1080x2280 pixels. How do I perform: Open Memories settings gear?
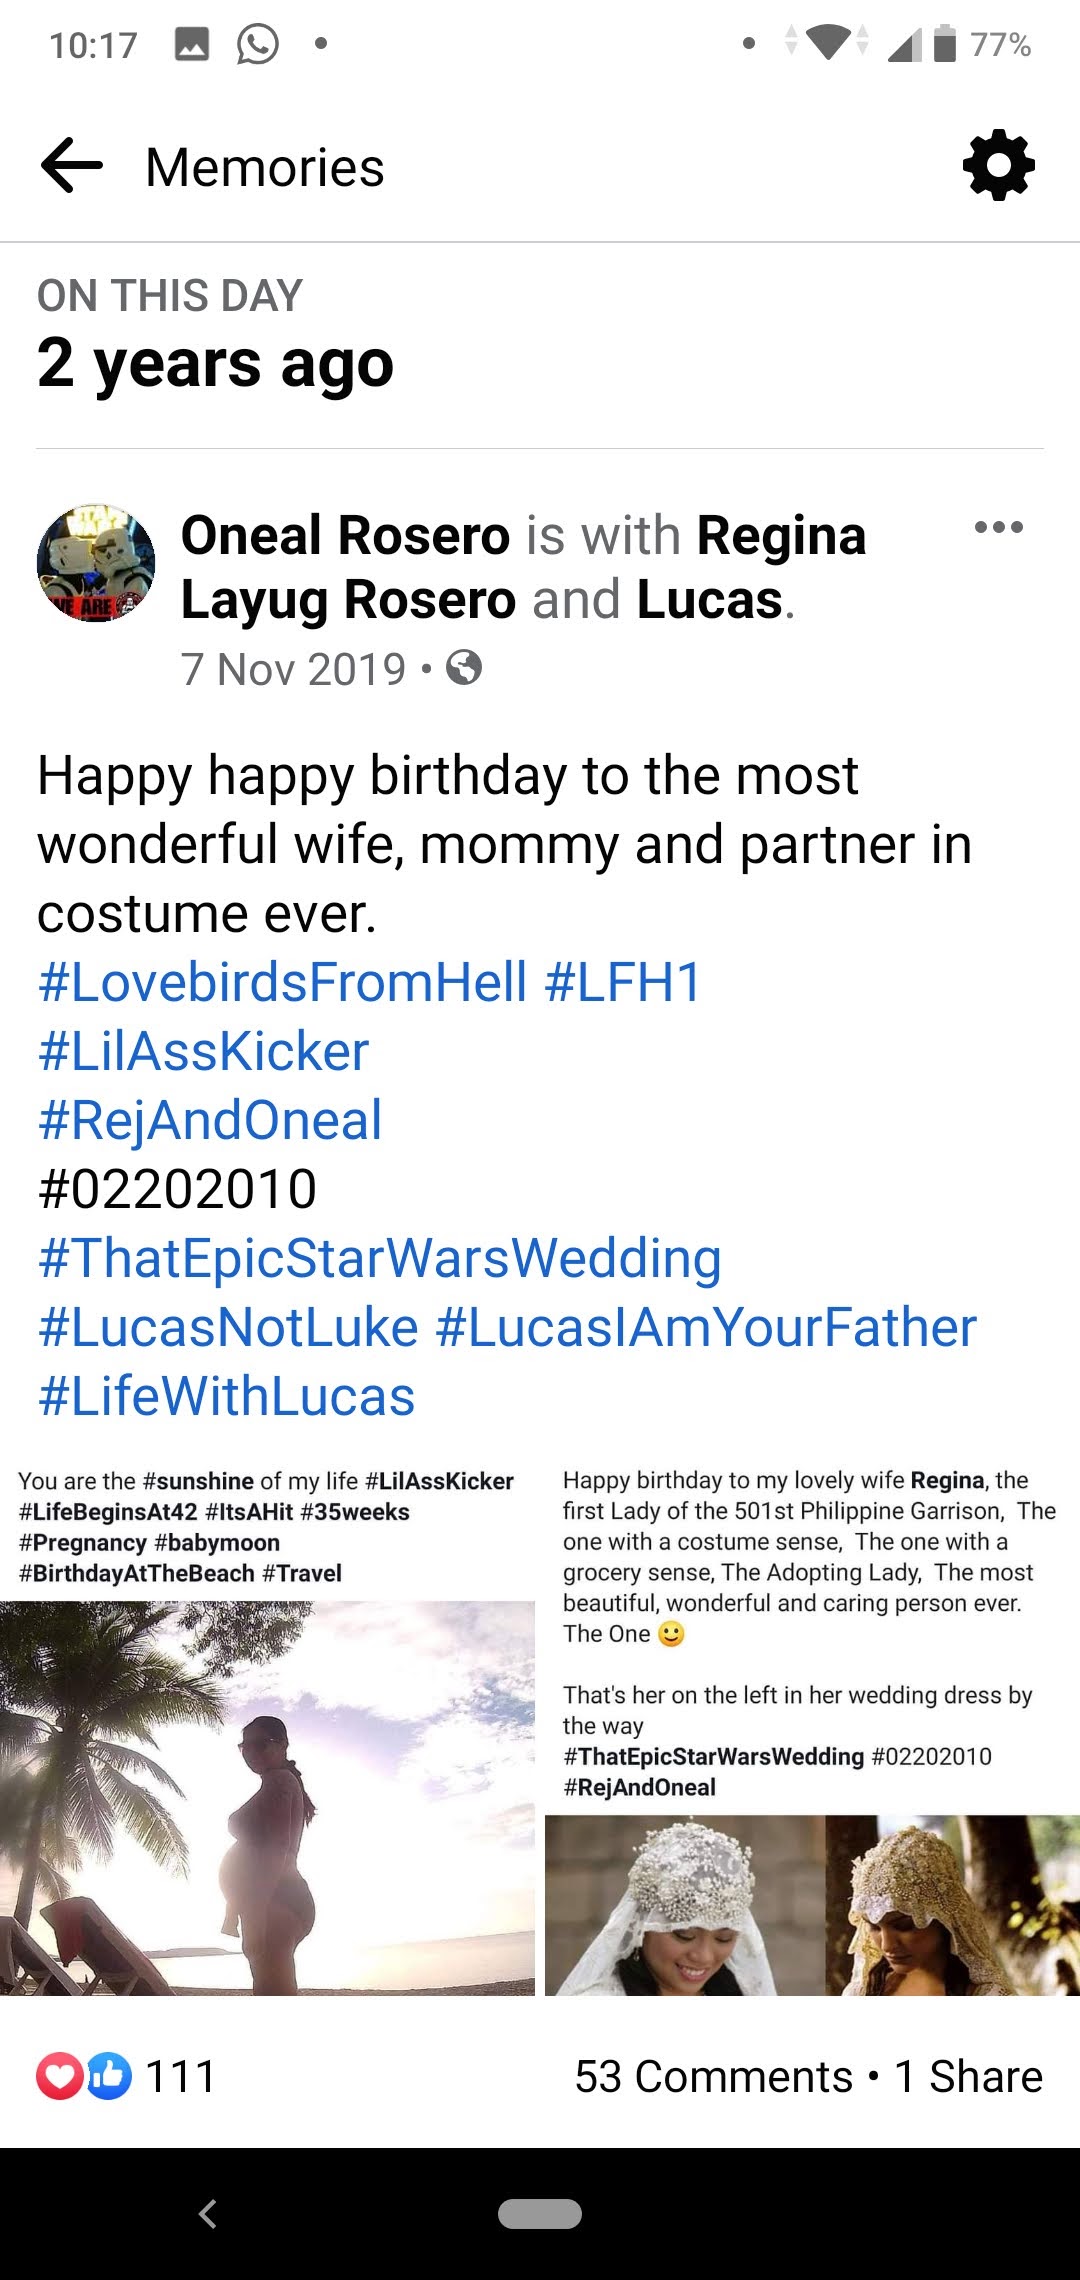pos(998,165)
